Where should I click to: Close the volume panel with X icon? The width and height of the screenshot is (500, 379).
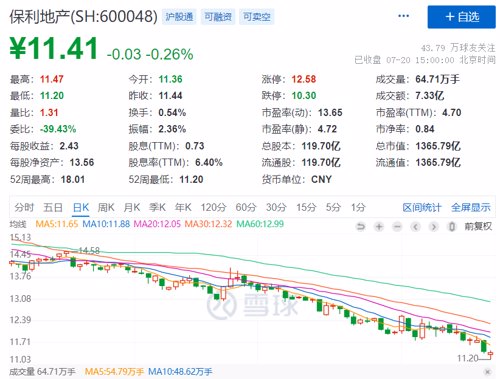click(x=488, y=371)
